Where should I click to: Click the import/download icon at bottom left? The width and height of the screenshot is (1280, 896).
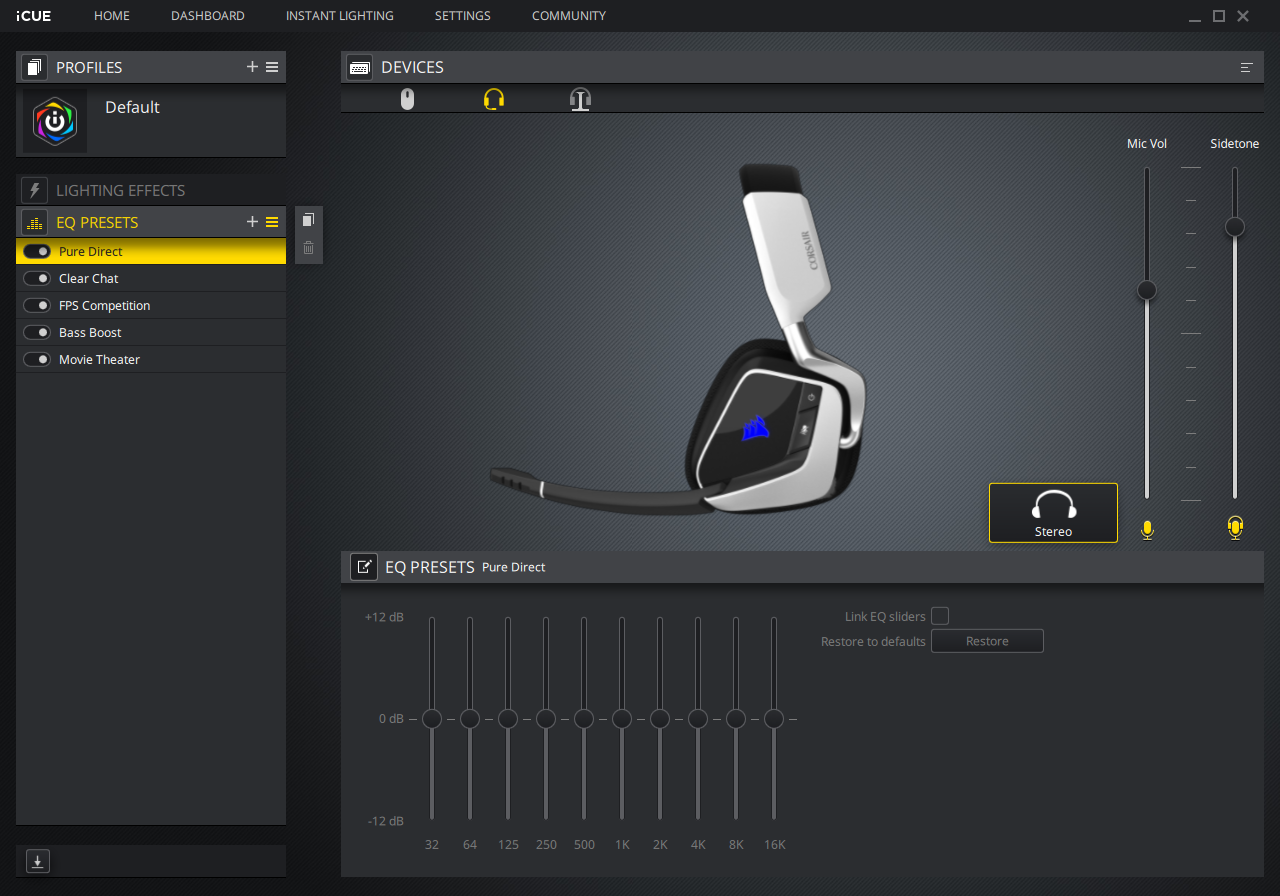pyautogui.click(x=37, y=861)
